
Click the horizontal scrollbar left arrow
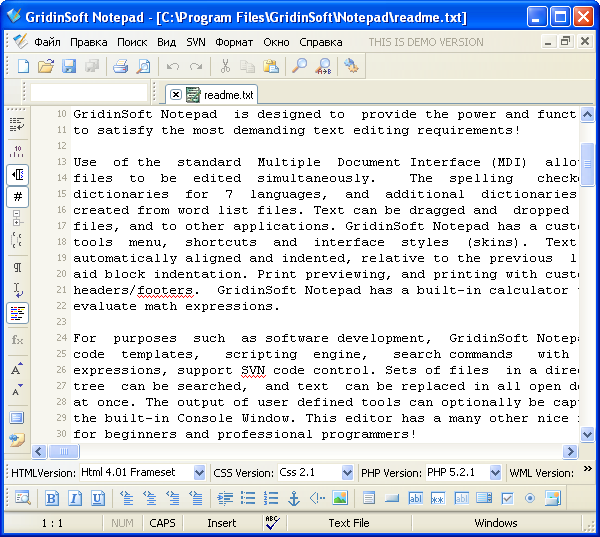pyautogui.click(x=39, y=451)
